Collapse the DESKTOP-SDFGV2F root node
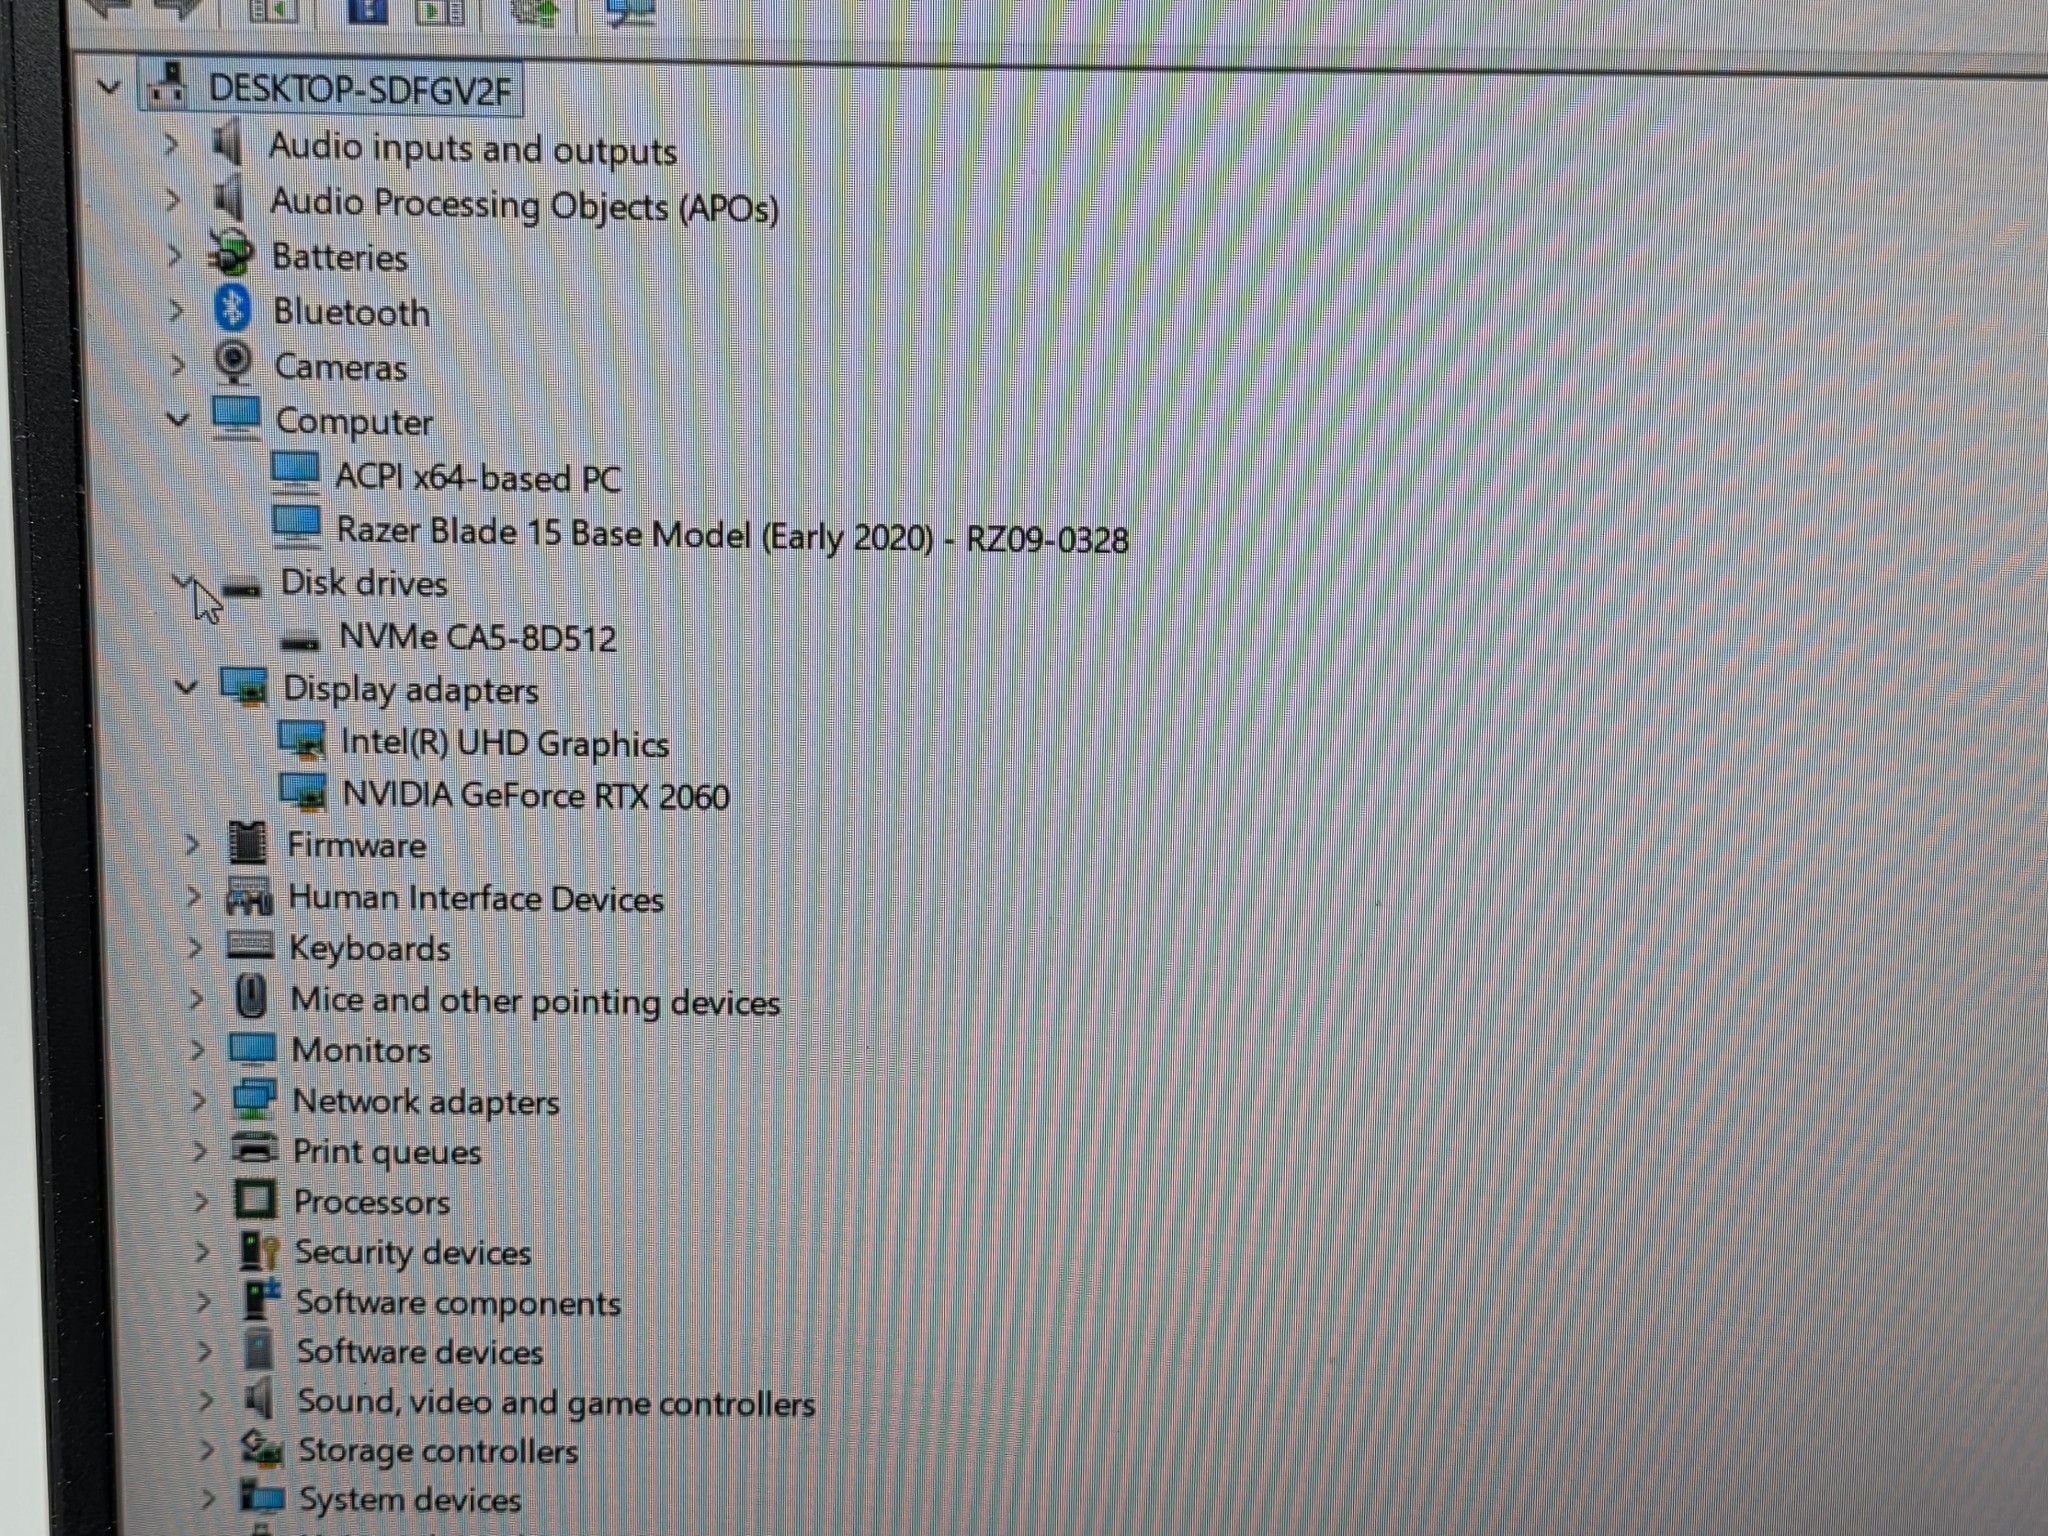Viewport: 2048px width, 1536px height. tap(109, 87)
